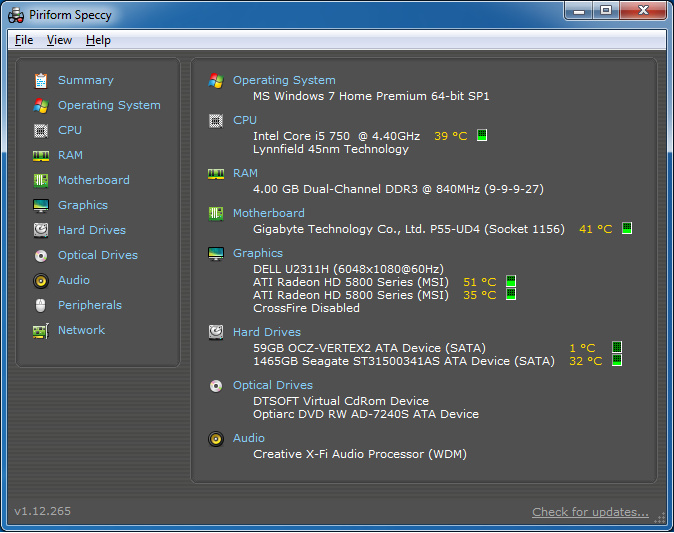Click the Hard Drives heading in main panel
The height and width of the screenshot is (533, 674).
[x=267, y=332]
